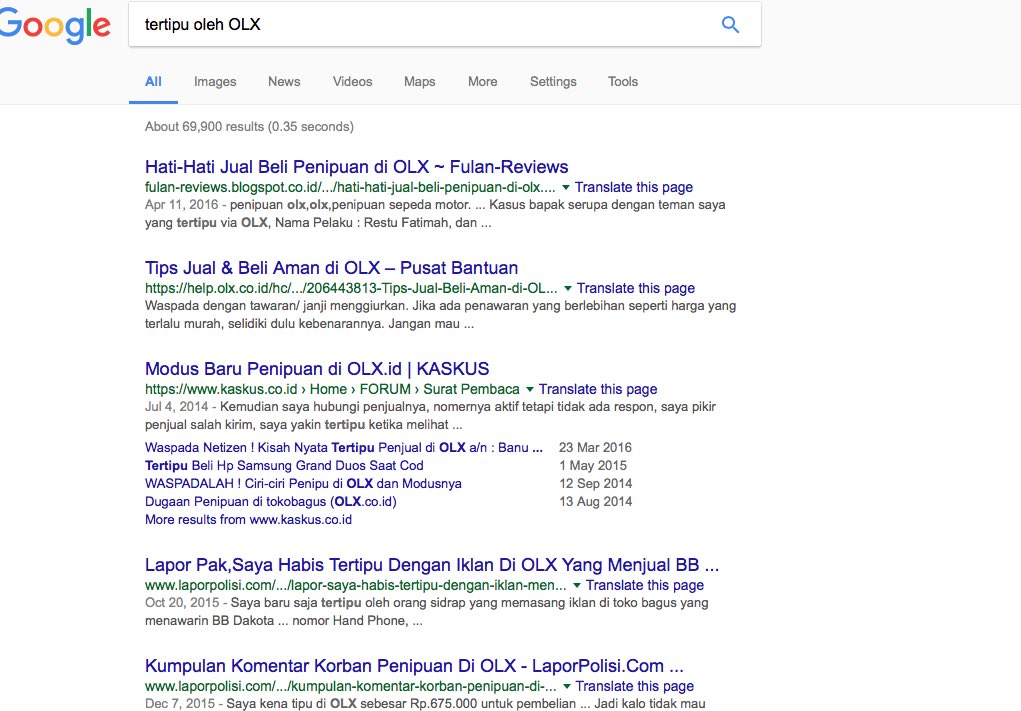Expand dropdown arrow next to lapor-saya-habis-tertipu URL

[577, 585]
